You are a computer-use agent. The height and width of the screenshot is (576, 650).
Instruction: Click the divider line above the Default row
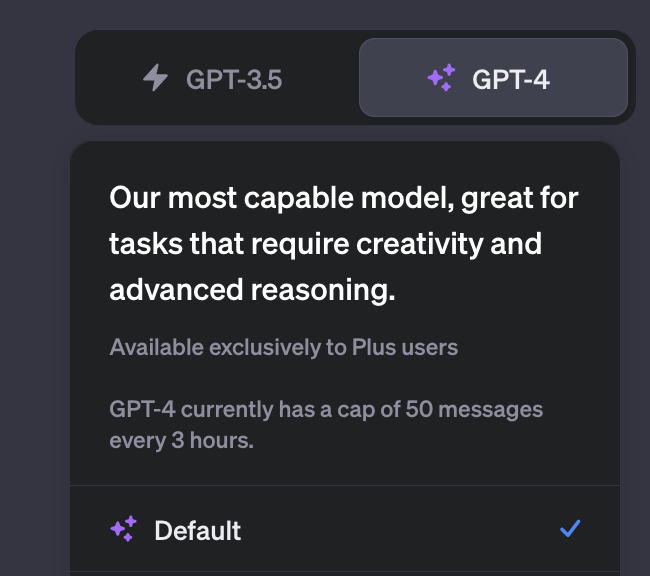click(x=345, y=485)
